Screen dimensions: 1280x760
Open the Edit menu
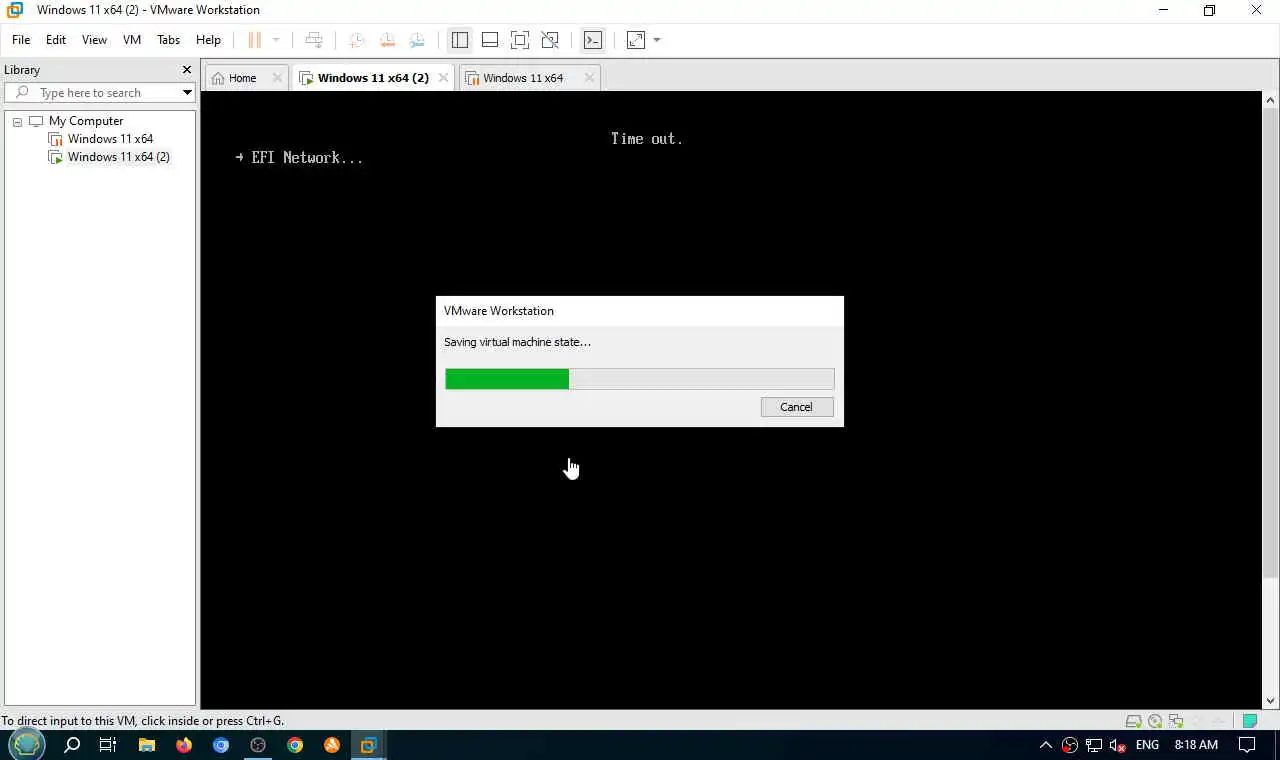tap(56, 40)
